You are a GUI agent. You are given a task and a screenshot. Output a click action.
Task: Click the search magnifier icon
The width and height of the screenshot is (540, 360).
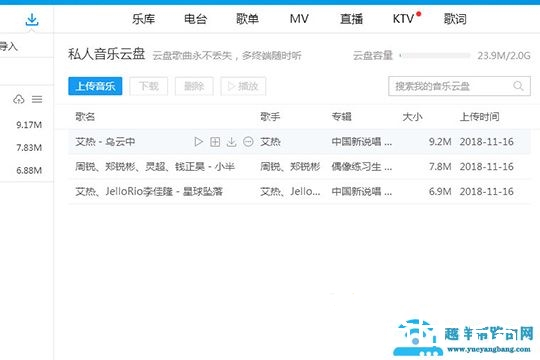[518, 86]
